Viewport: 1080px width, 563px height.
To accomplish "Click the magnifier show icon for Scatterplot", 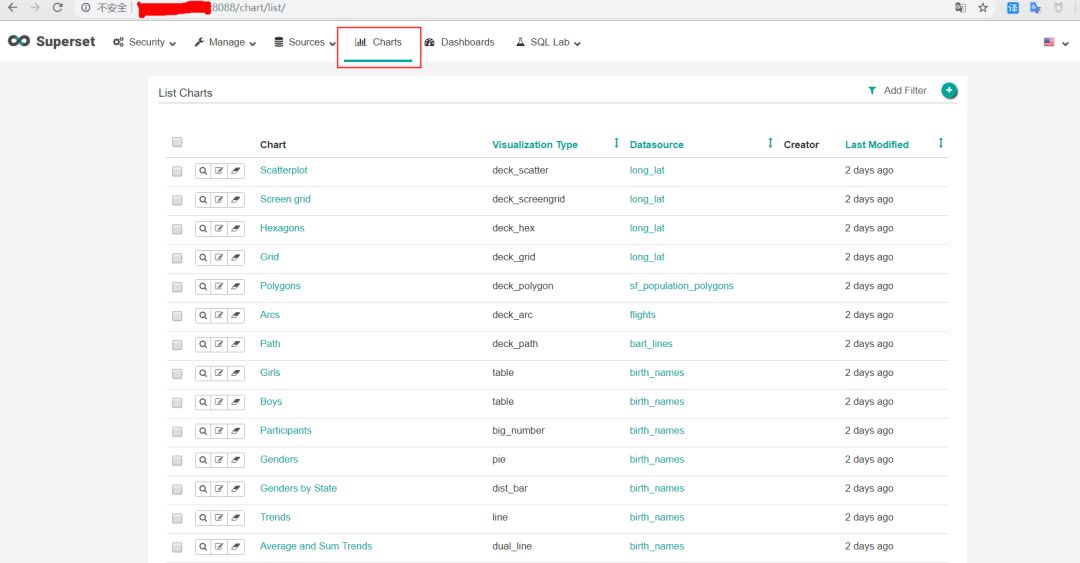I will click(x=202, y=171).
